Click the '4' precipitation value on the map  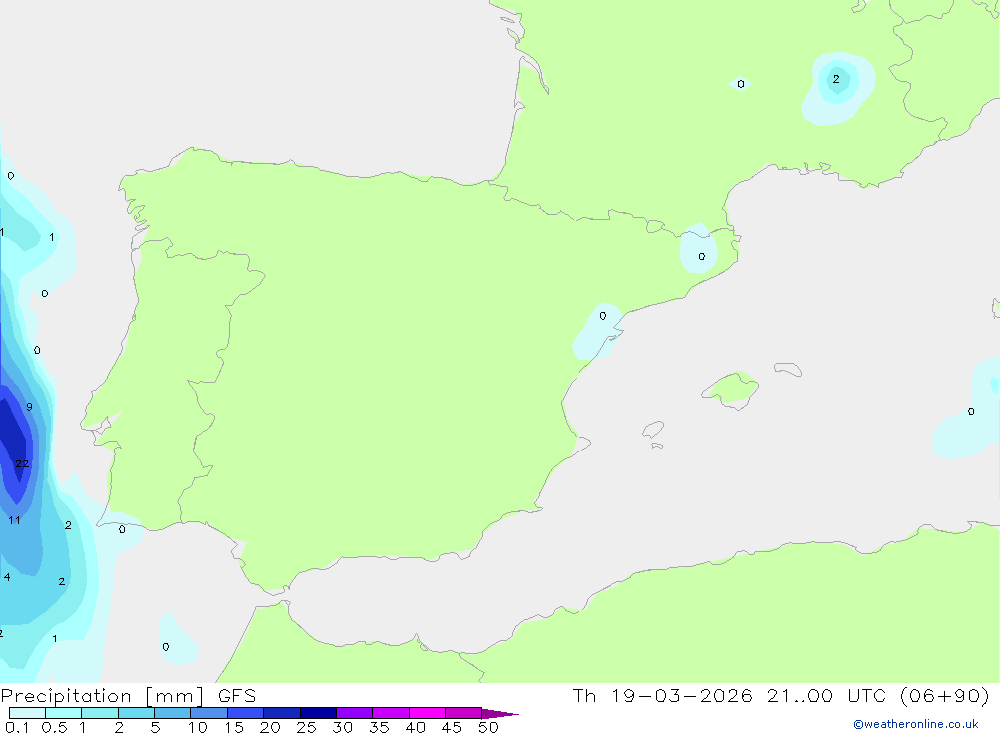(x=7, y=577)
